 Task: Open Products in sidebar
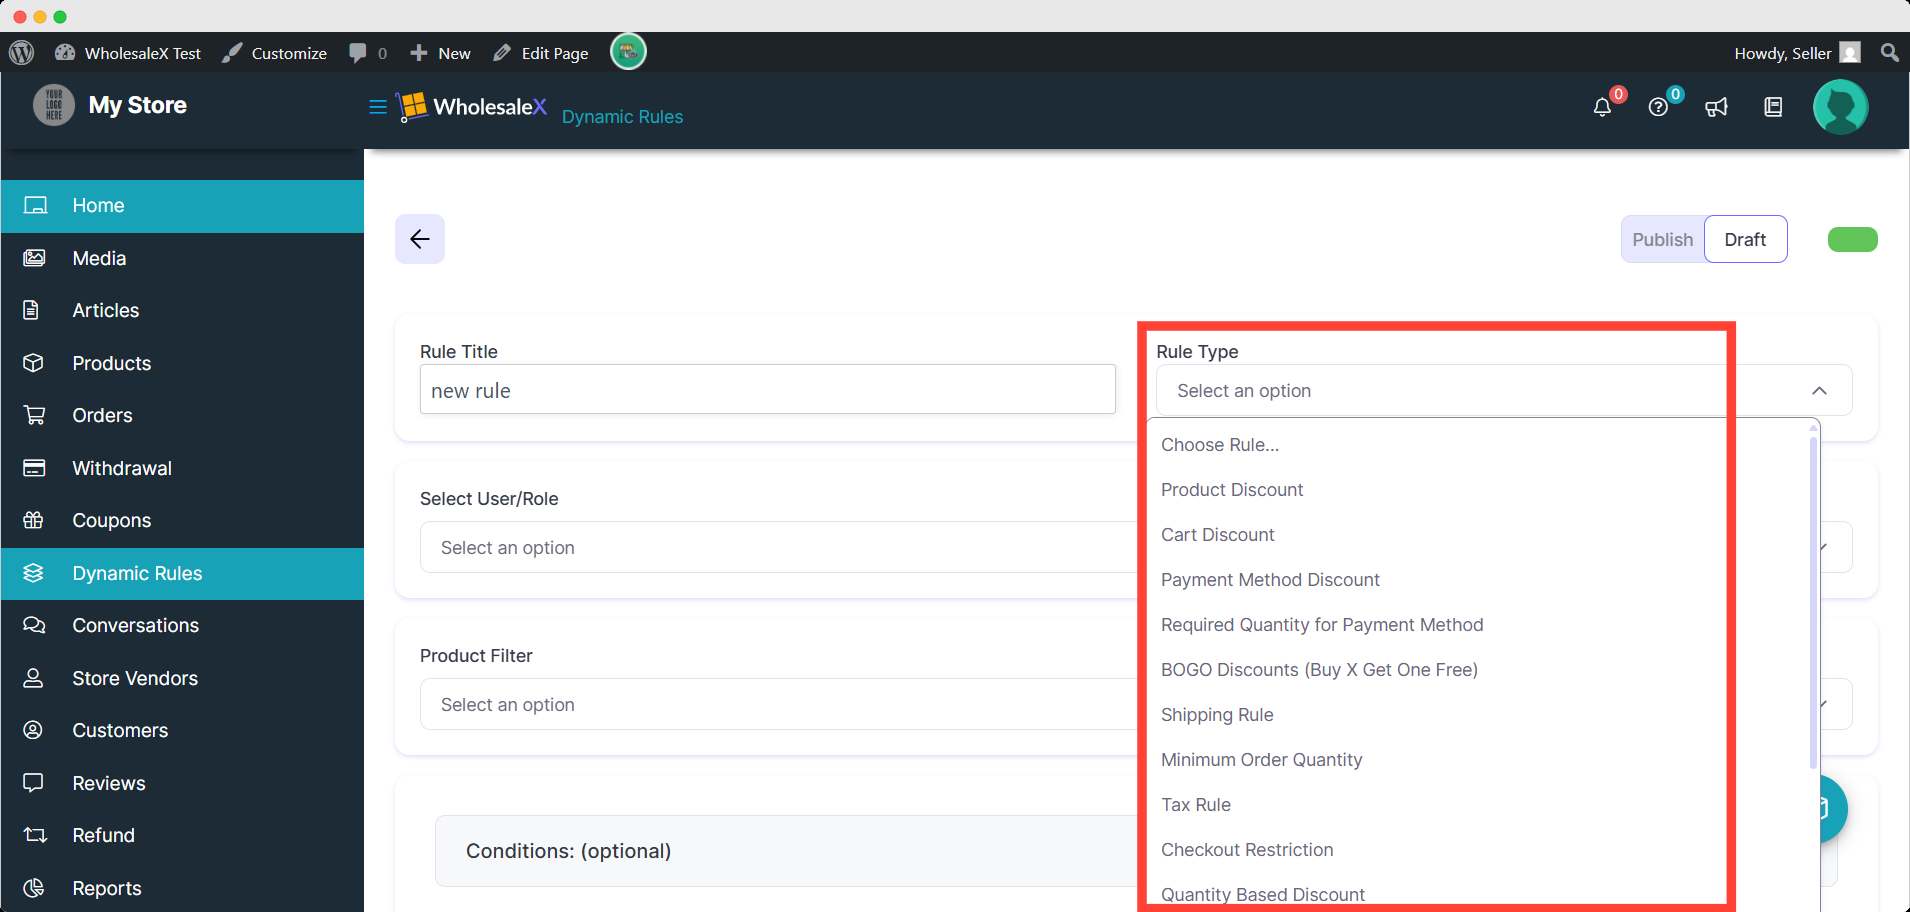pos(182,363)
